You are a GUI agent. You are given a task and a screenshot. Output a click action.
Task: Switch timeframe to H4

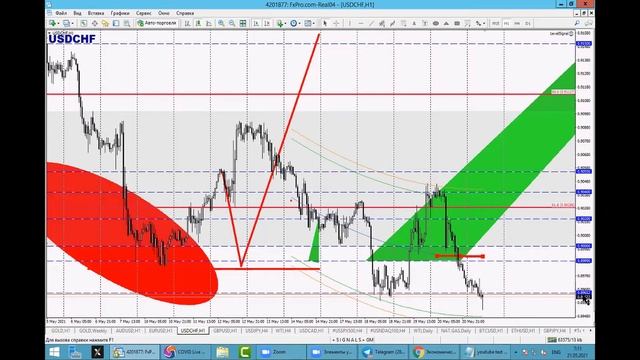pos(517,23)
